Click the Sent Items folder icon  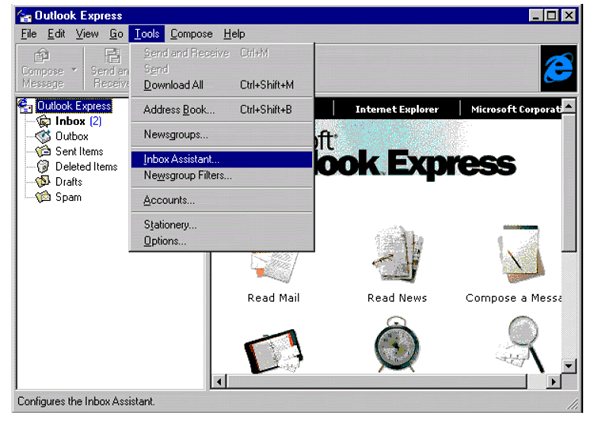pyautogui.click(x=43, y=152)
